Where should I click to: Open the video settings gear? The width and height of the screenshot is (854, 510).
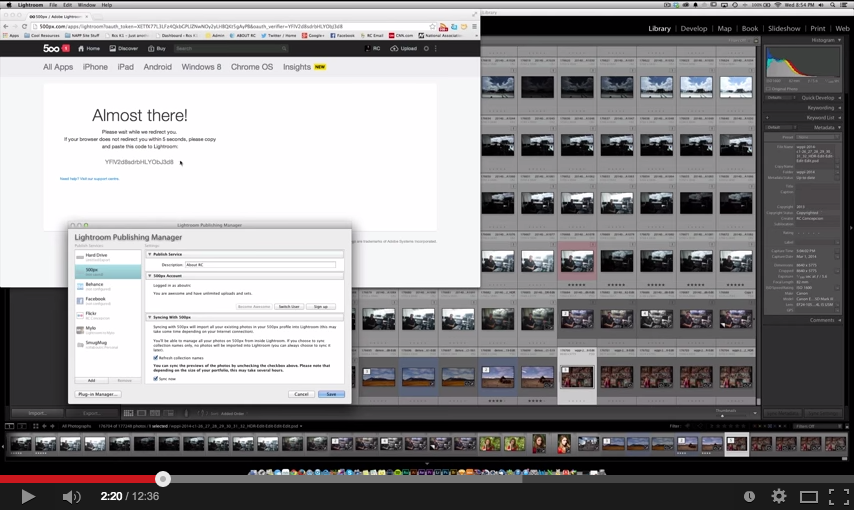coord(778,496)
